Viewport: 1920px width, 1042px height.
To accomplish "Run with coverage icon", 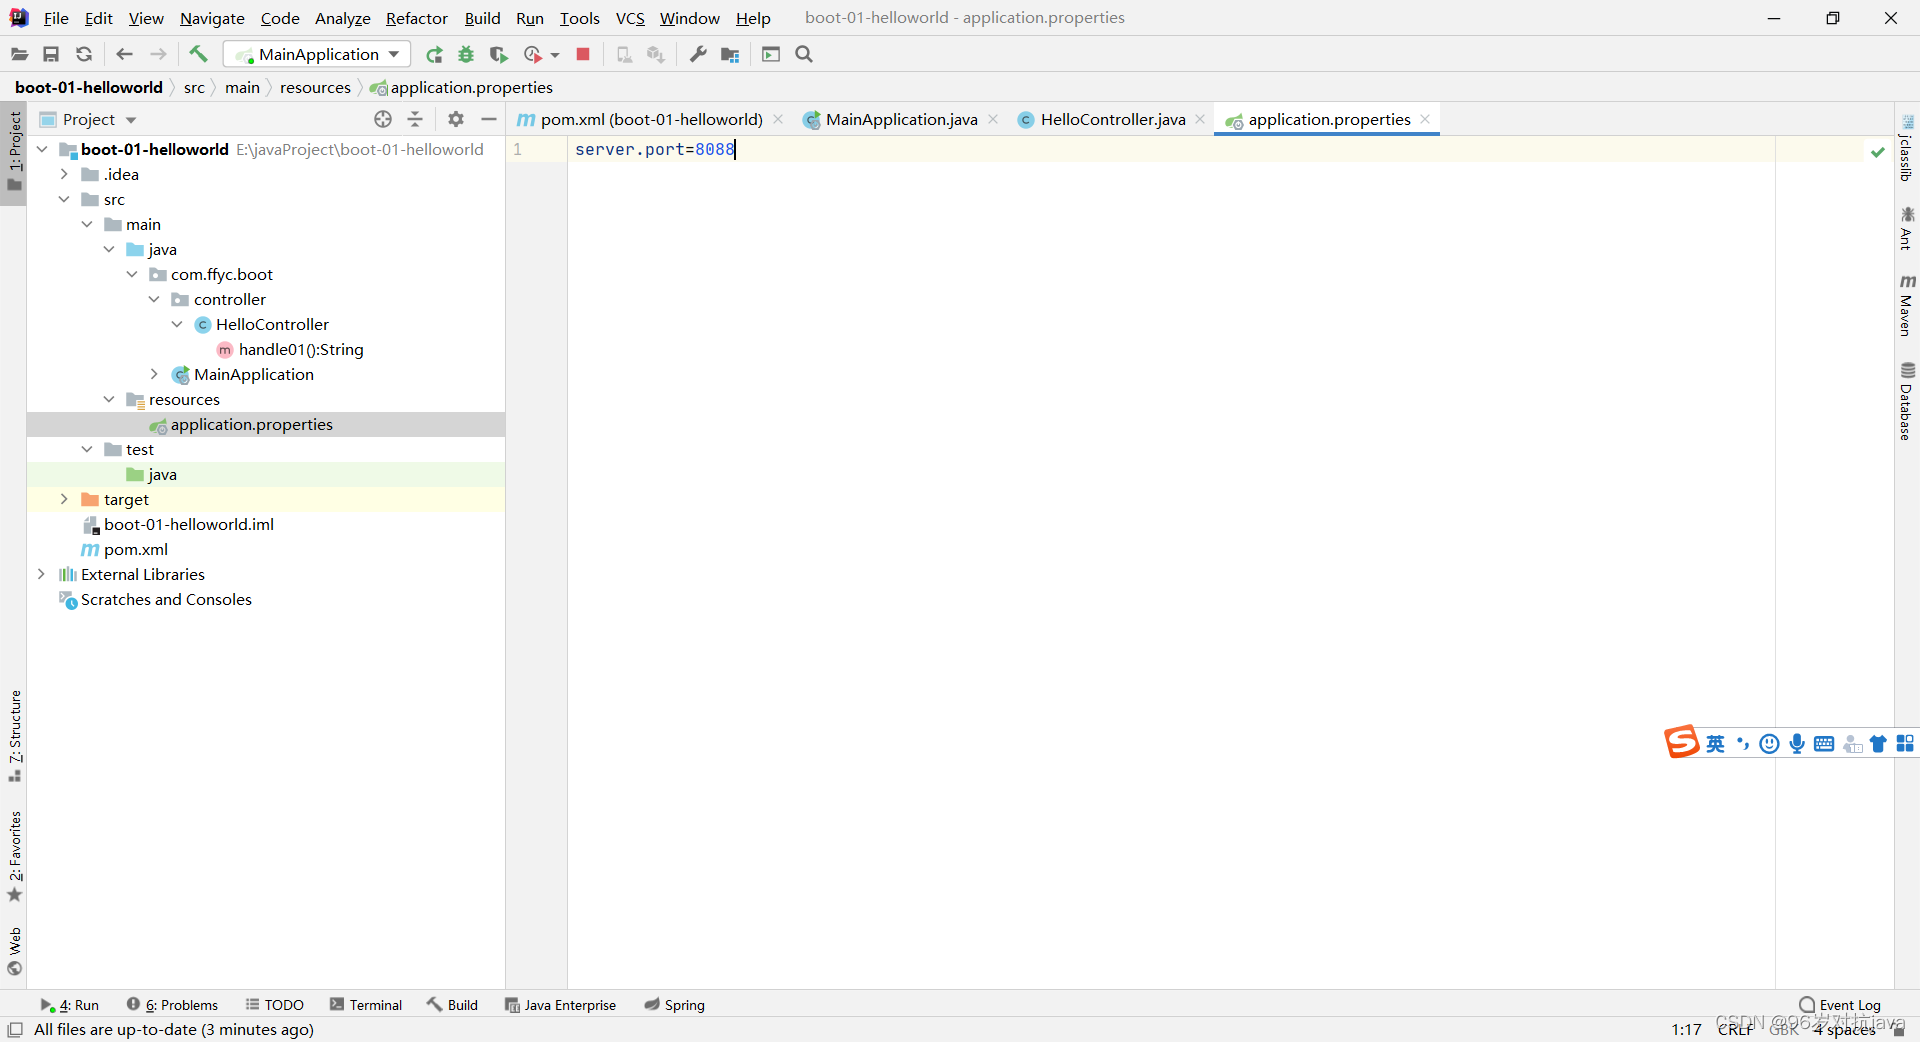I will [498, 54].
